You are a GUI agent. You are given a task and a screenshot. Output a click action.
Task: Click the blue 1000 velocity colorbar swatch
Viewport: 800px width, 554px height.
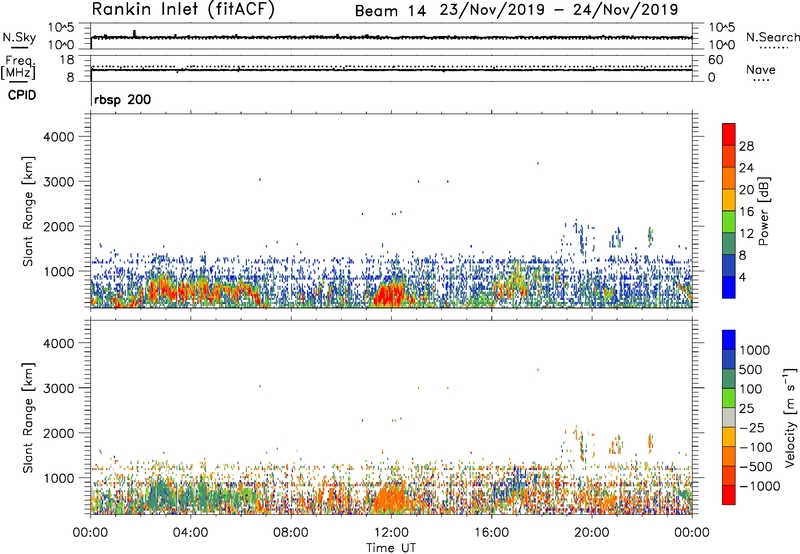(729, 340)
